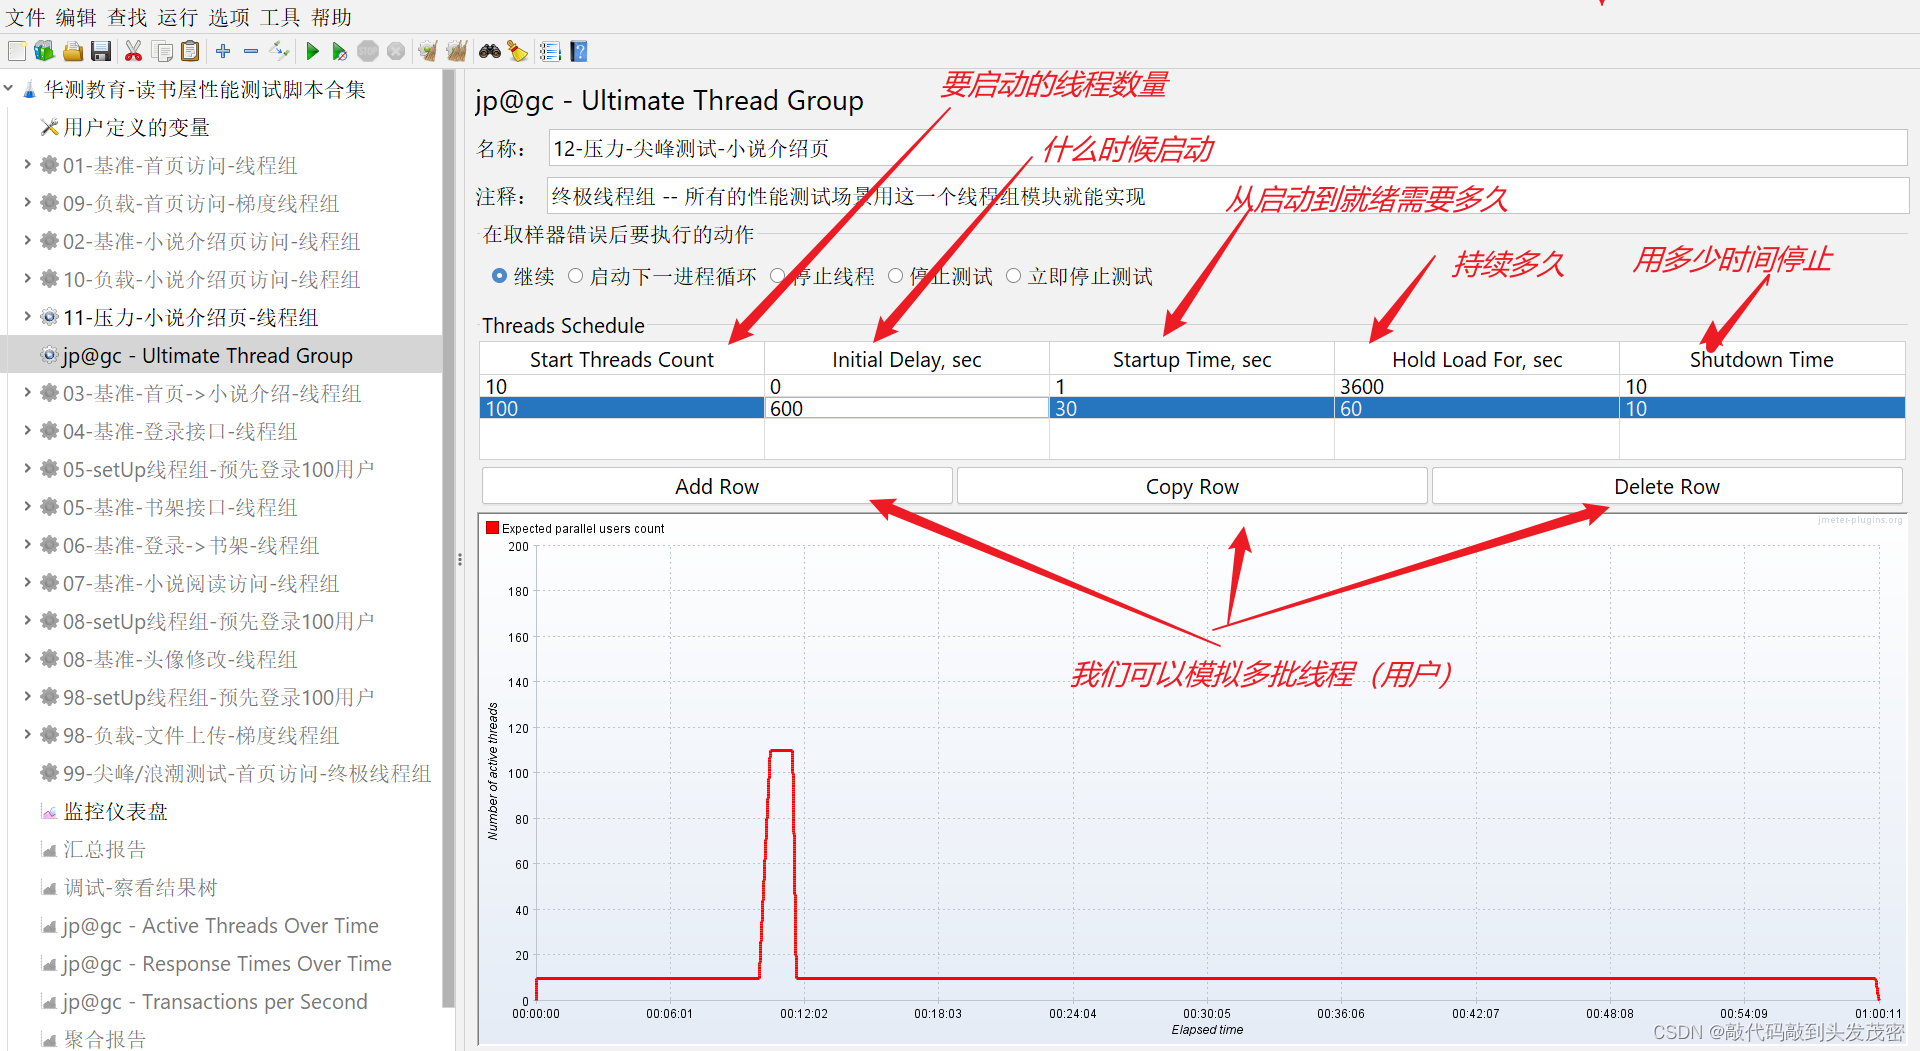
Task: Click the Start Threads Count column header
Action: pos(622,359)
